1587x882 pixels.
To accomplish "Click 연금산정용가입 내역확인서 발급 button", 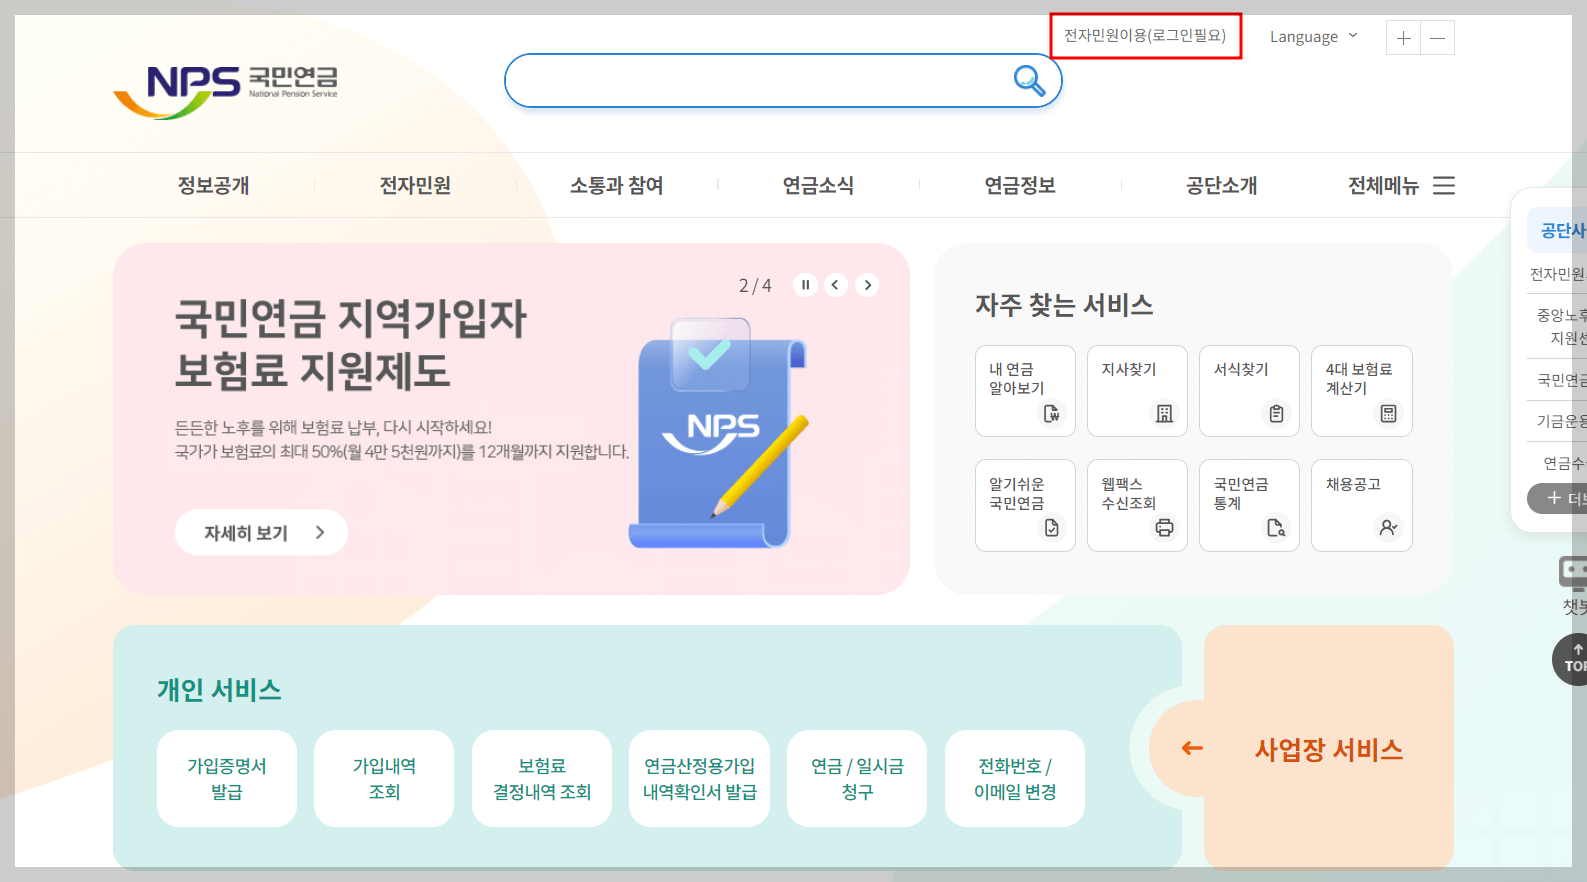I will [699, 778].
